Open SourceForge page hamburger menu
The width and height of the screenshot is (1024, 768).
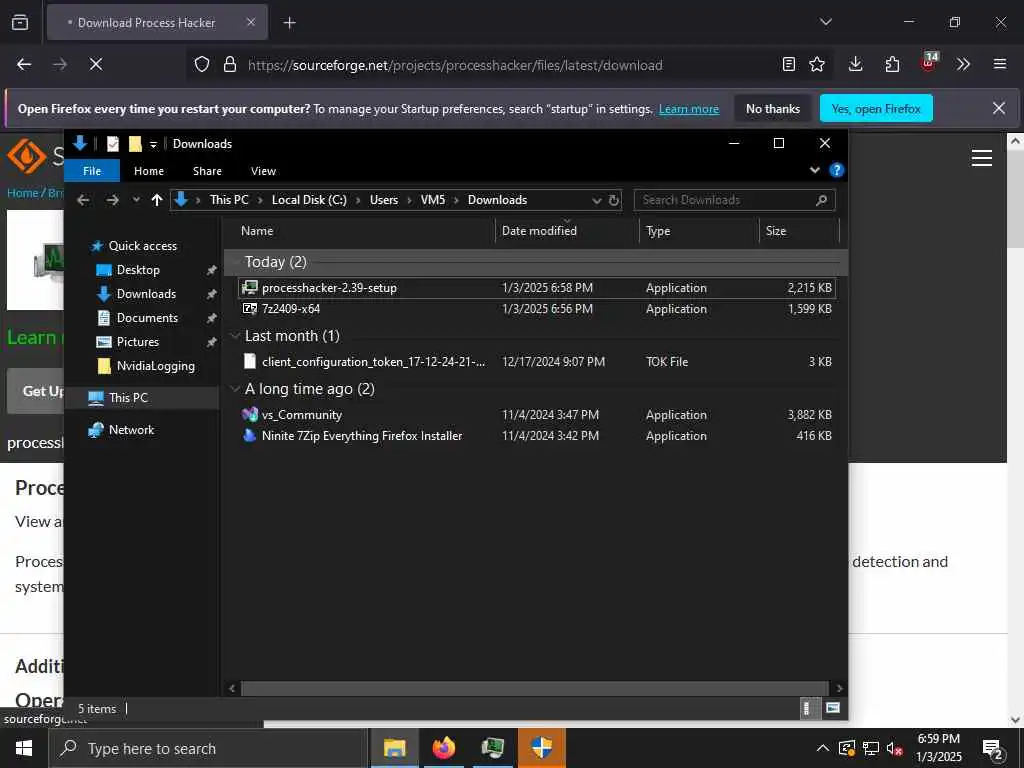(x=982, y=158)
